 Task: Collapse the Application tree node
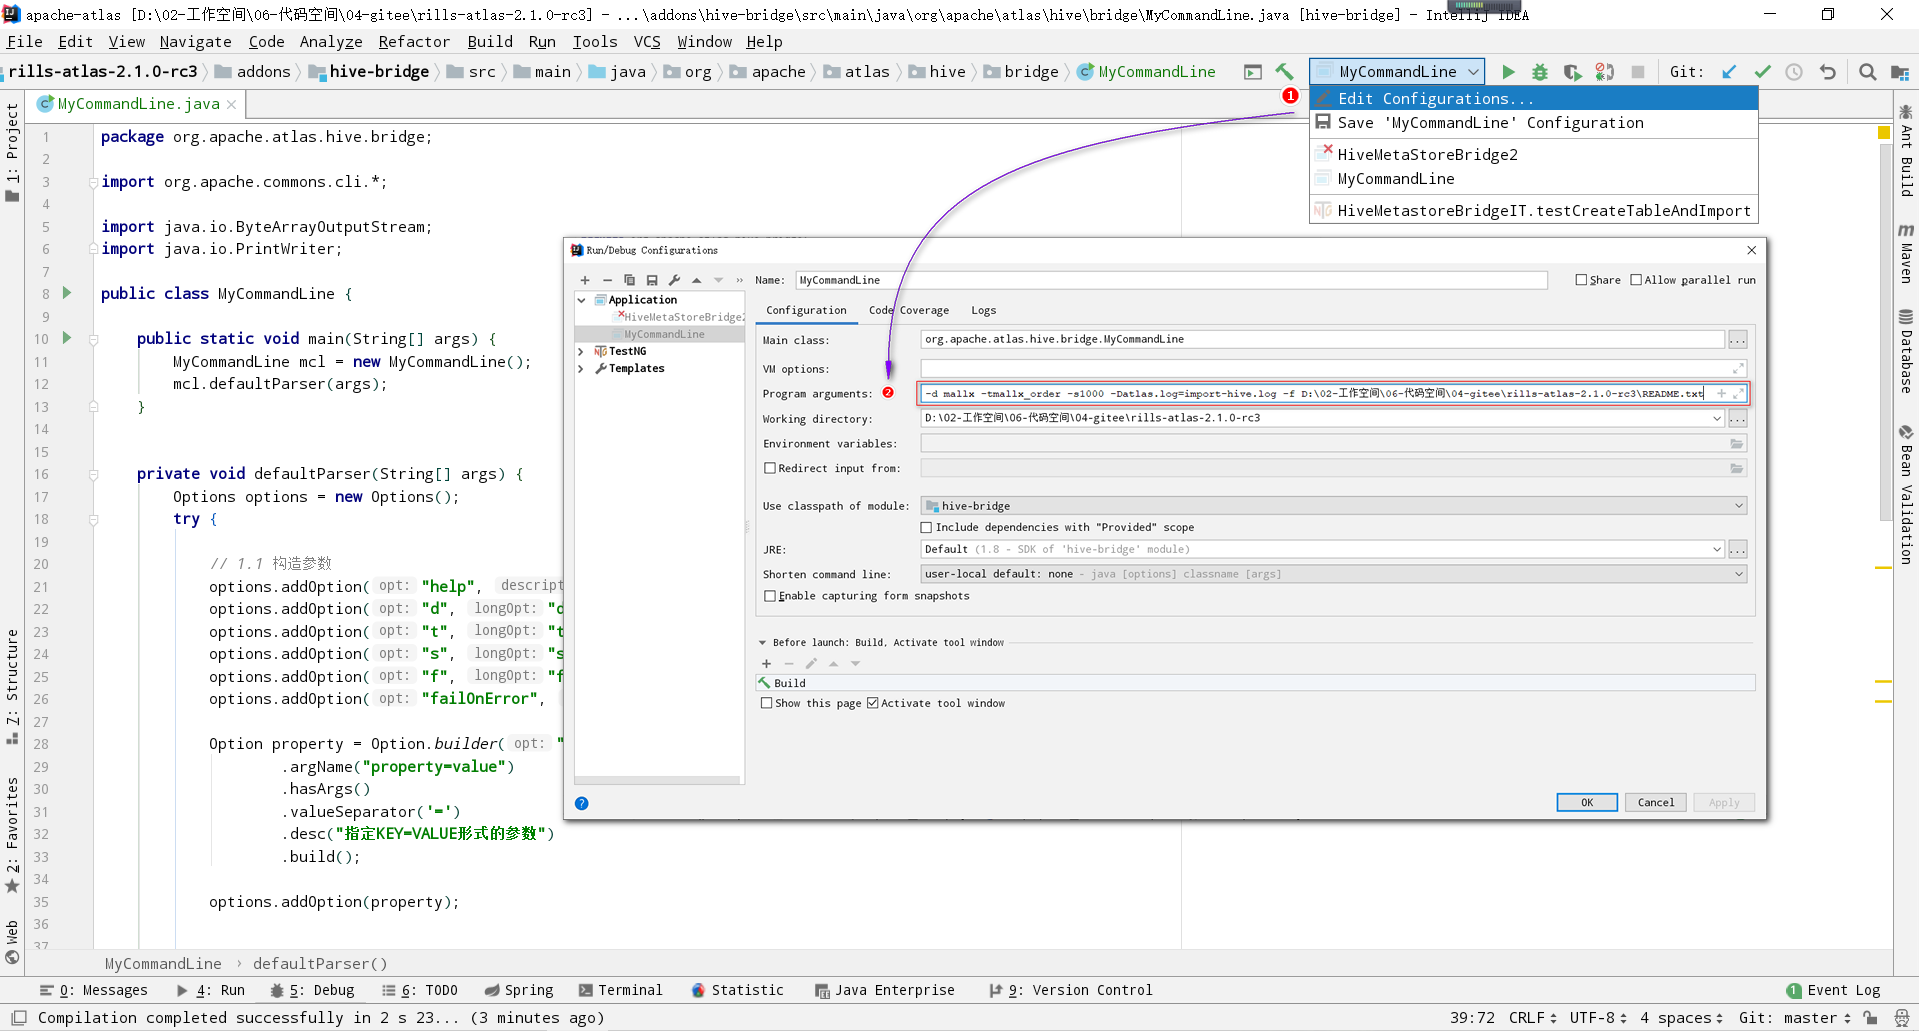pyautogui.click(x=581, y=300)
